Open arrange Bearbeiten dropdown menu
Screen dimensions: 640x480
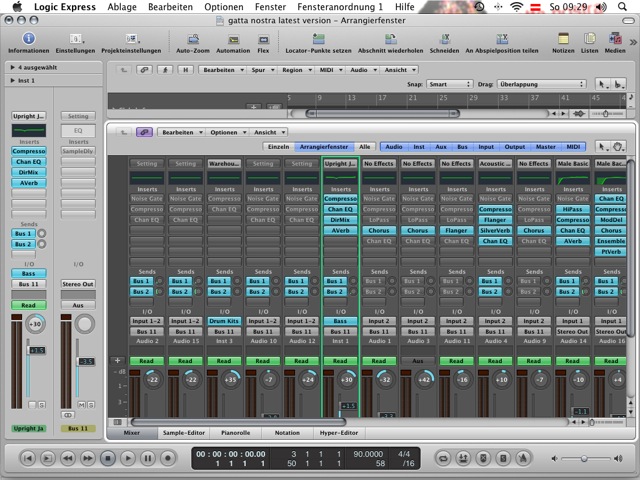pos(222,70)
